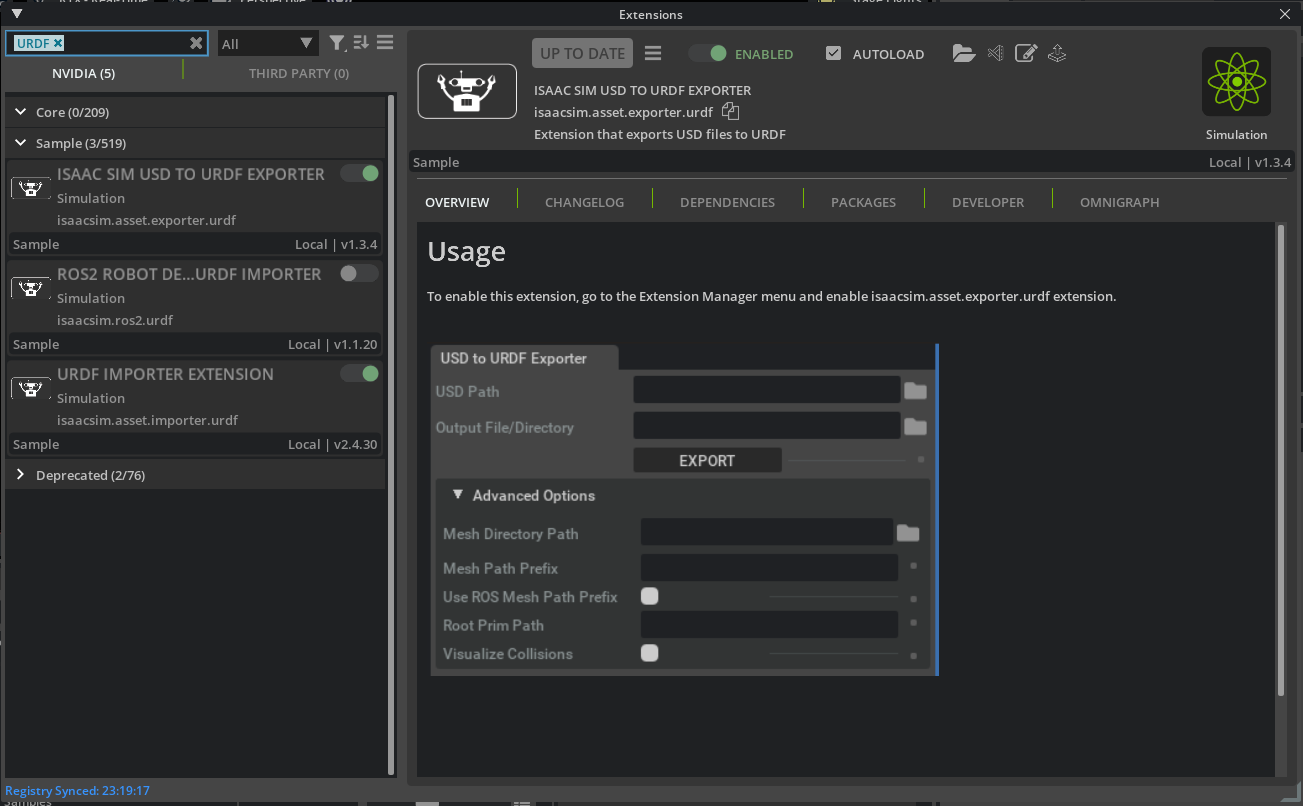Expand the Deprecated (2/76) section
The width and height of the screenshot is (1303, 806).
coord(20,475)
